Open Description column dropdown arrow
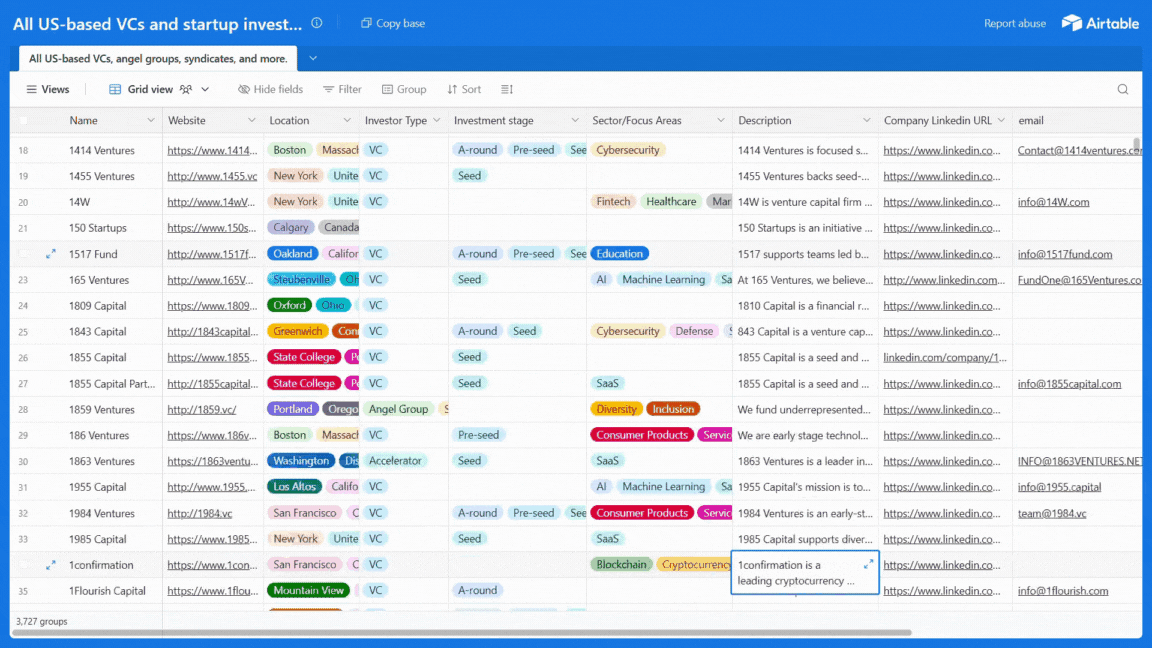Screen dimensions: 1152x648 coord(866,120)
